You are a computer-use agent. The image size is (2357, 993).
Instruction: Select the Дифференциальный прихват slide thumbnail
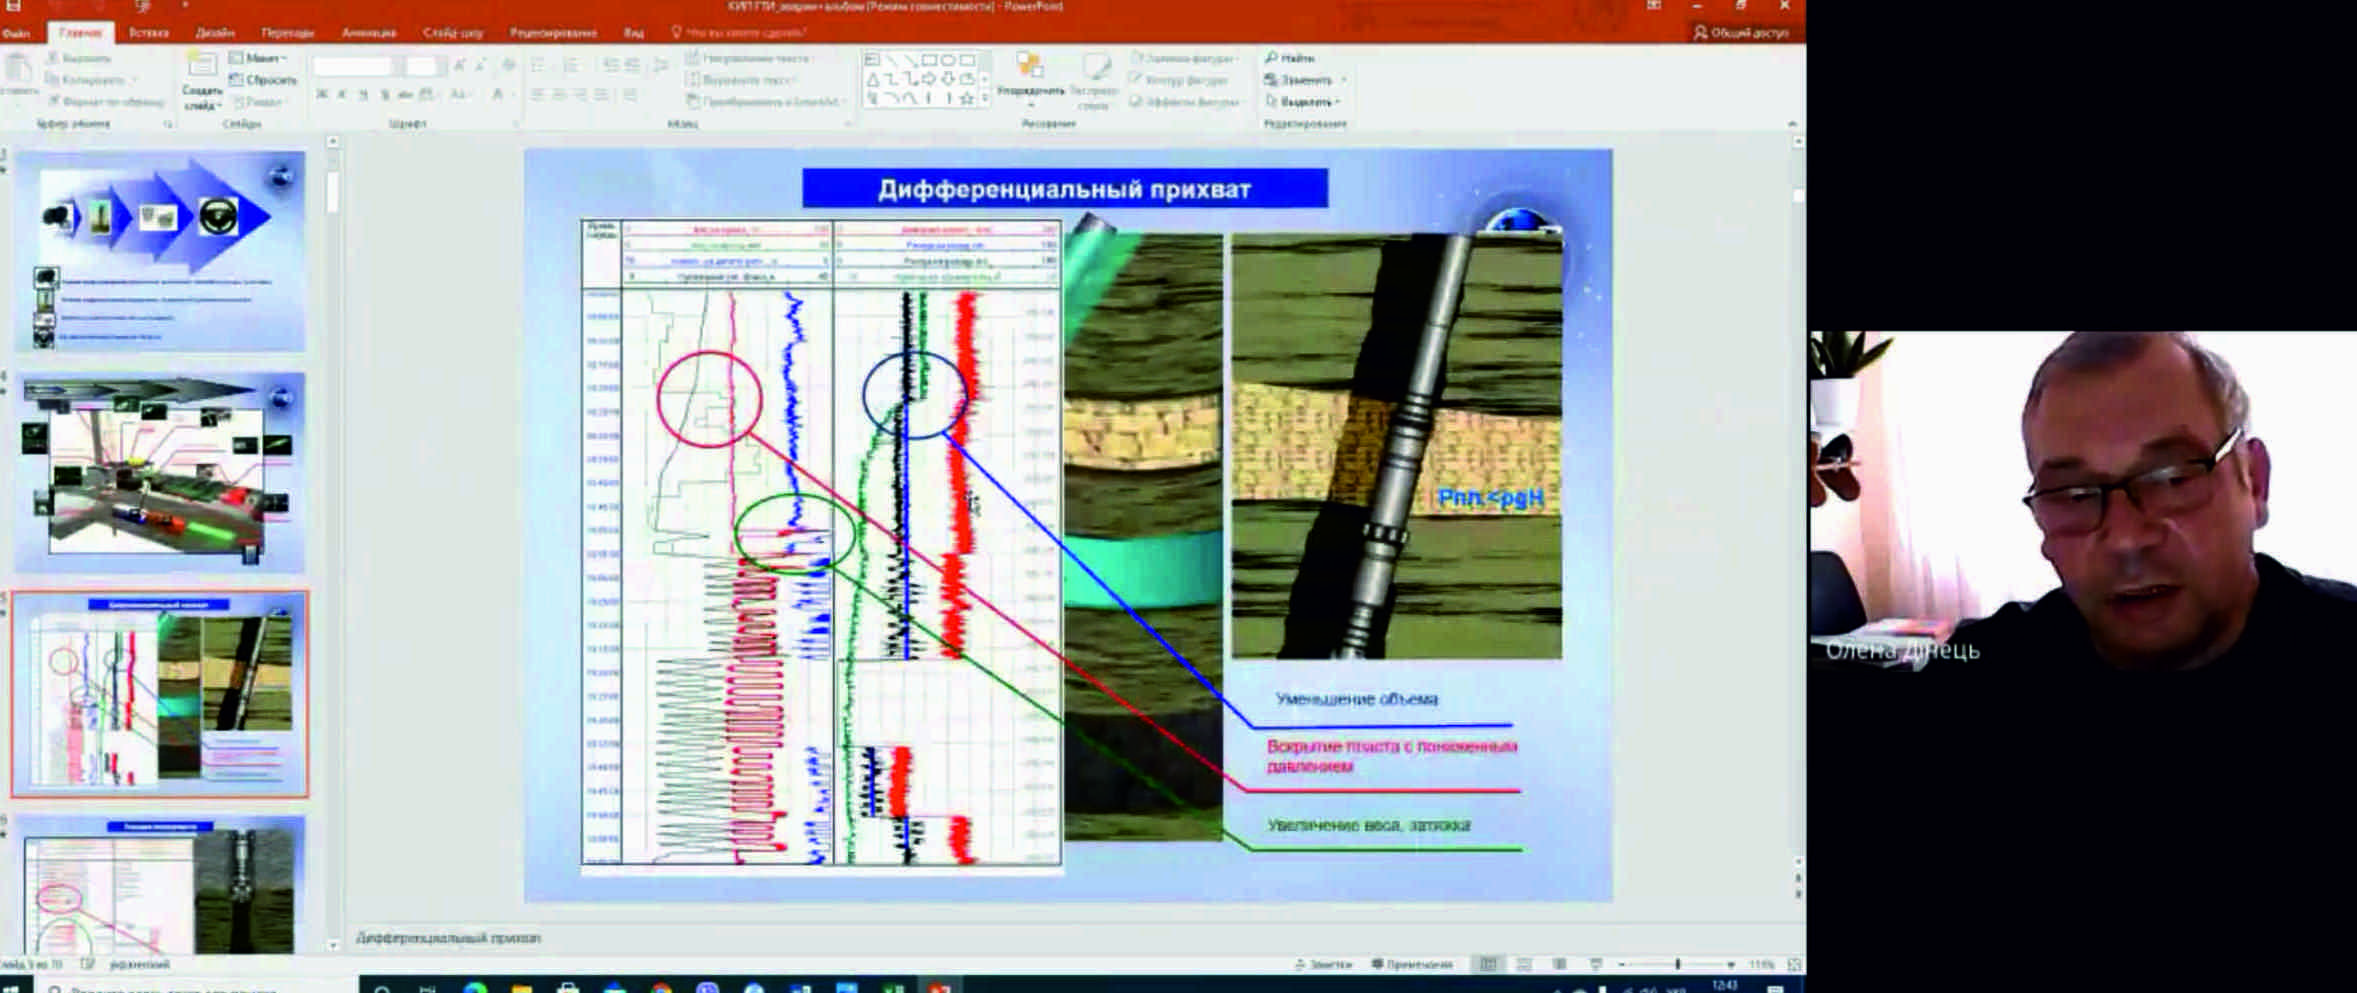tap(160, 694)
